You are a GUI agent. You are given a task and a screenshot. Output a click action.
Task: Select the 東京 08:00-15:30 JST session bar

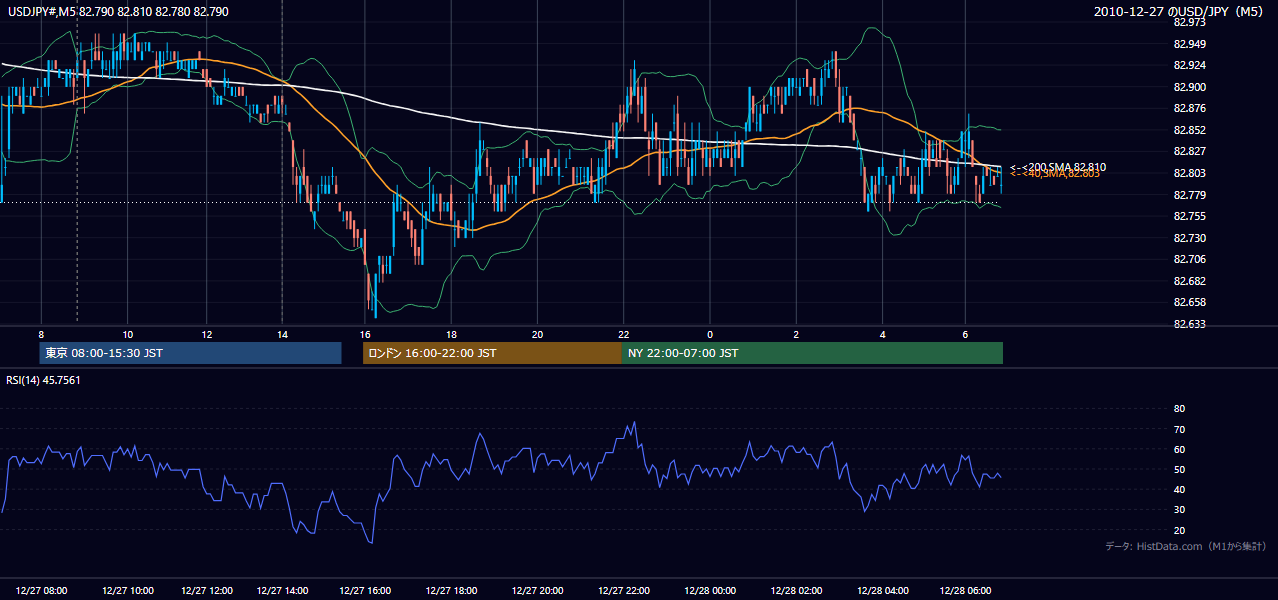(191, 353)
